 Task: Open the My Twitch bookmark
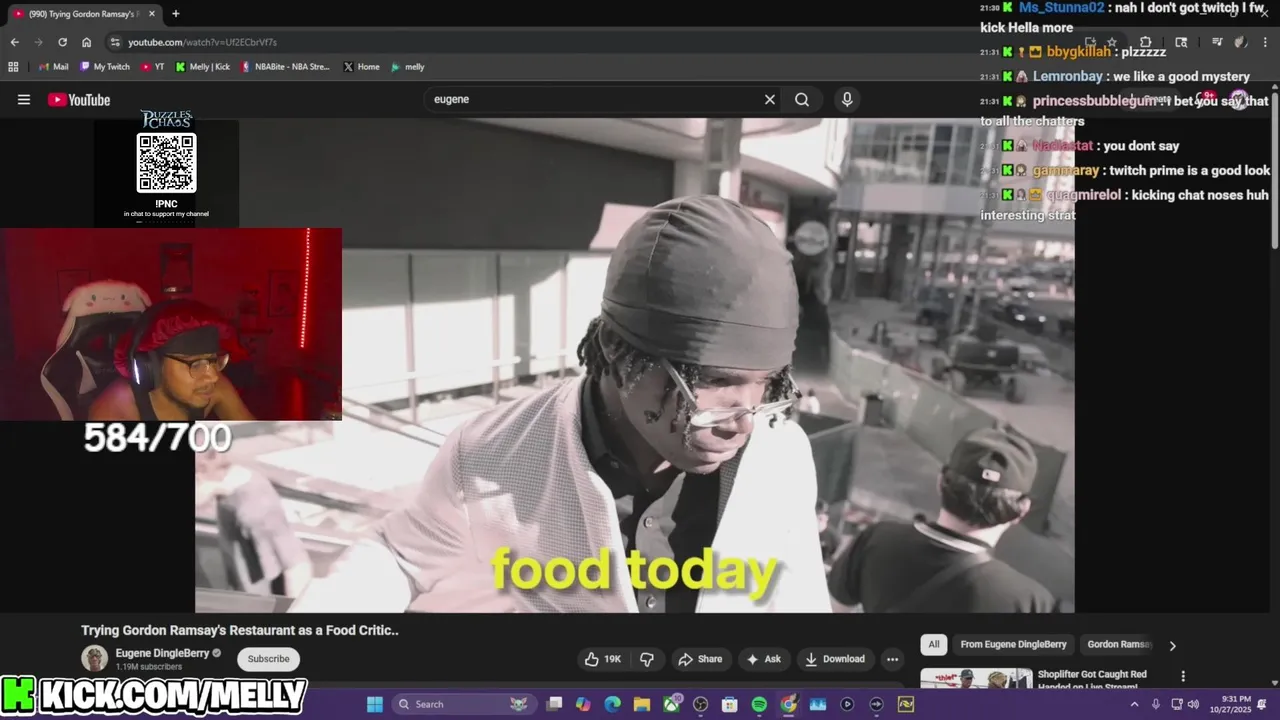(104, 67)
